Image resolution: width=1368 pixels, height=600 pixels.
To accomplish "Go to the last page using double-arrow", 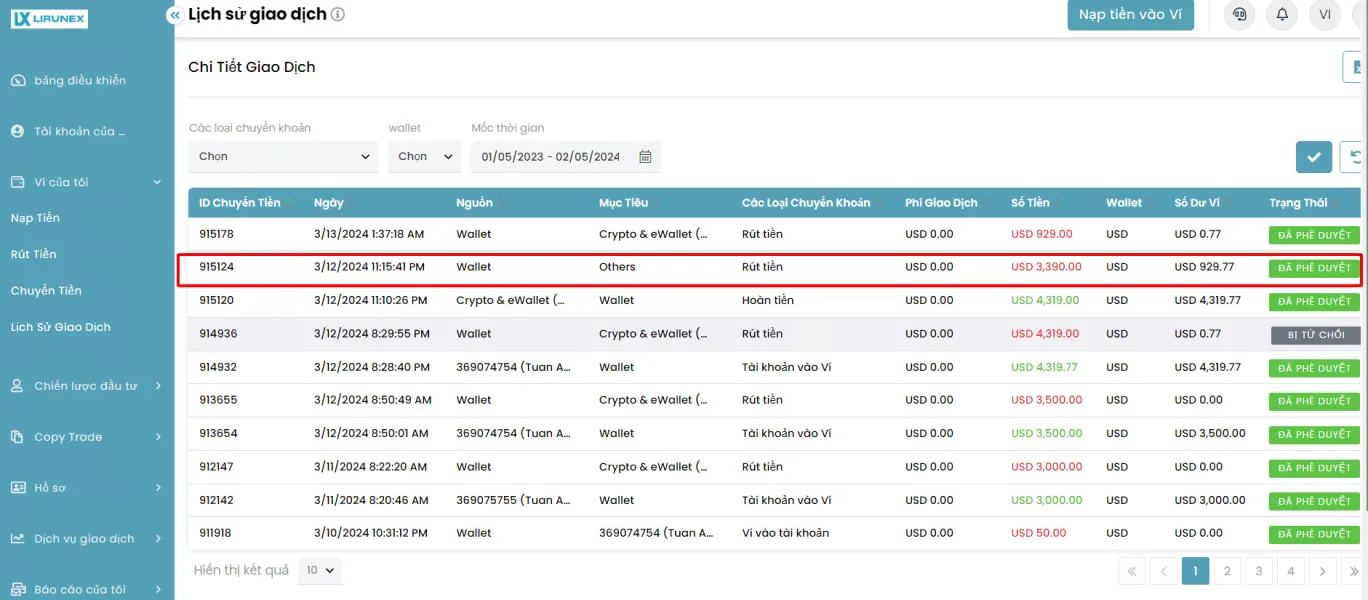I will 1355,571.
